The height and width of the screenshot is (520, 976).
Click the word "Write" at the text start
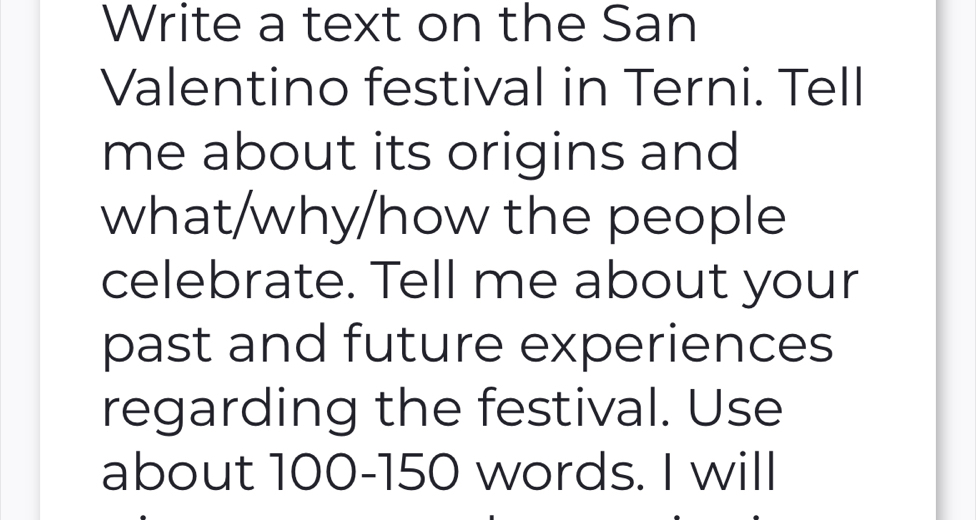pos(171,25)
